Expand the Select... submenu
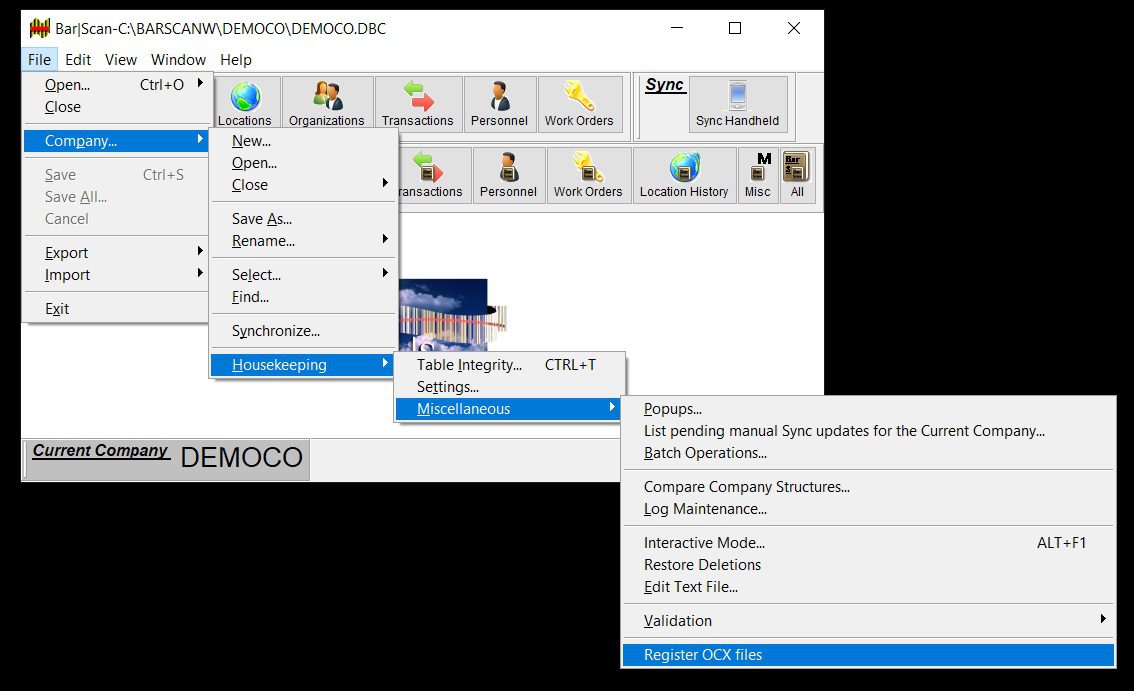The height and width of the screenshot is (691, 1134). 304,275
